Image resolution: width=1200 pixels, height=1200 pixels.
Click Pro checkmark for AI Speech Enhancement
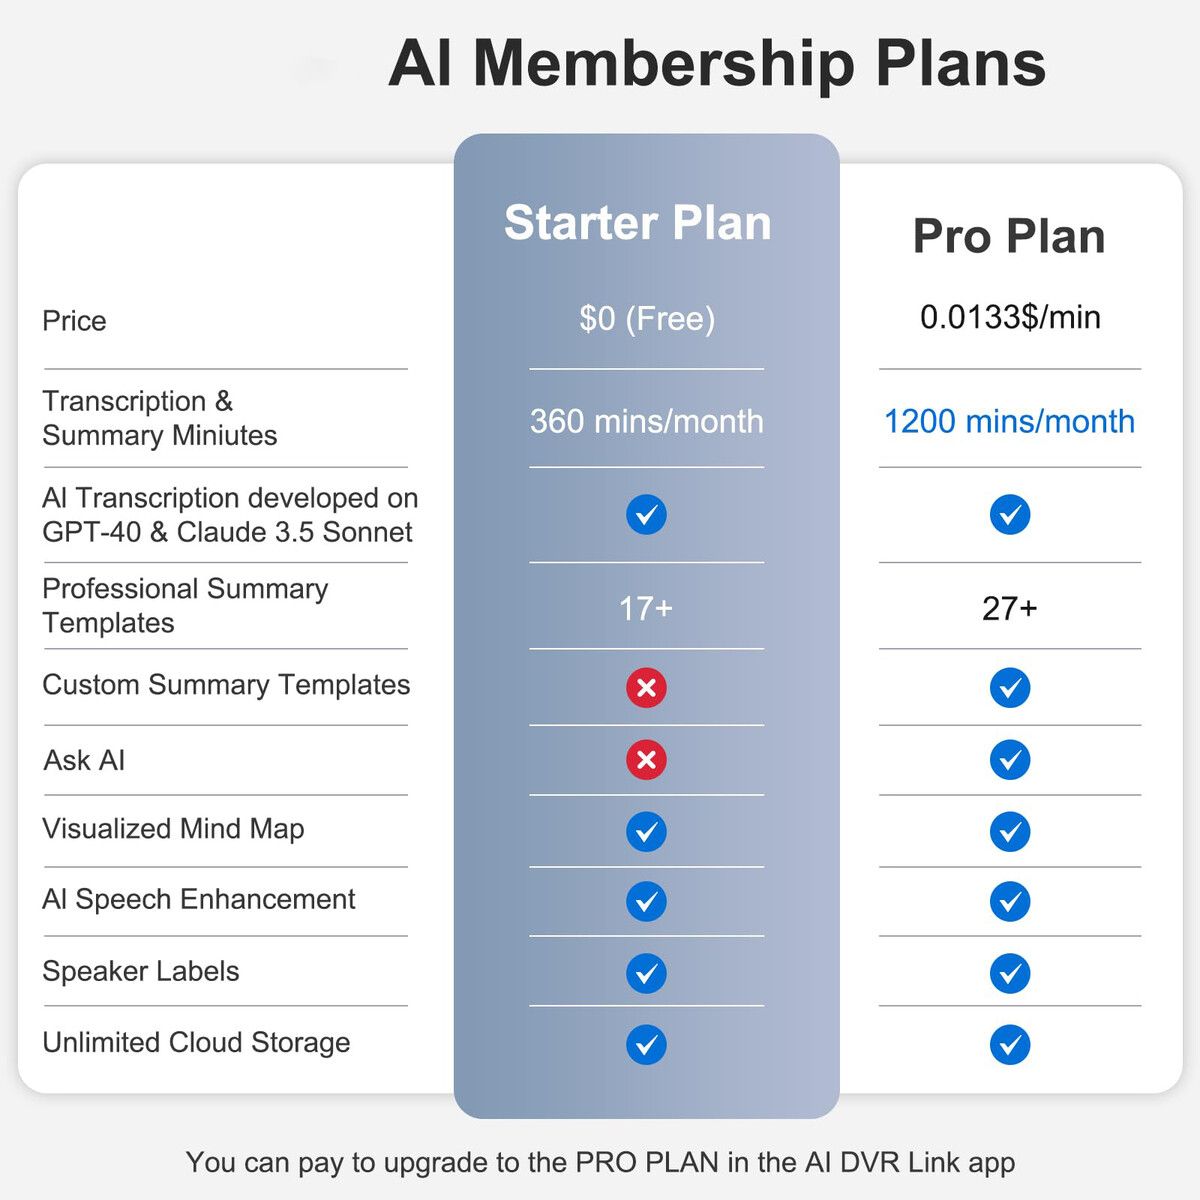[x=1010, y=902]
